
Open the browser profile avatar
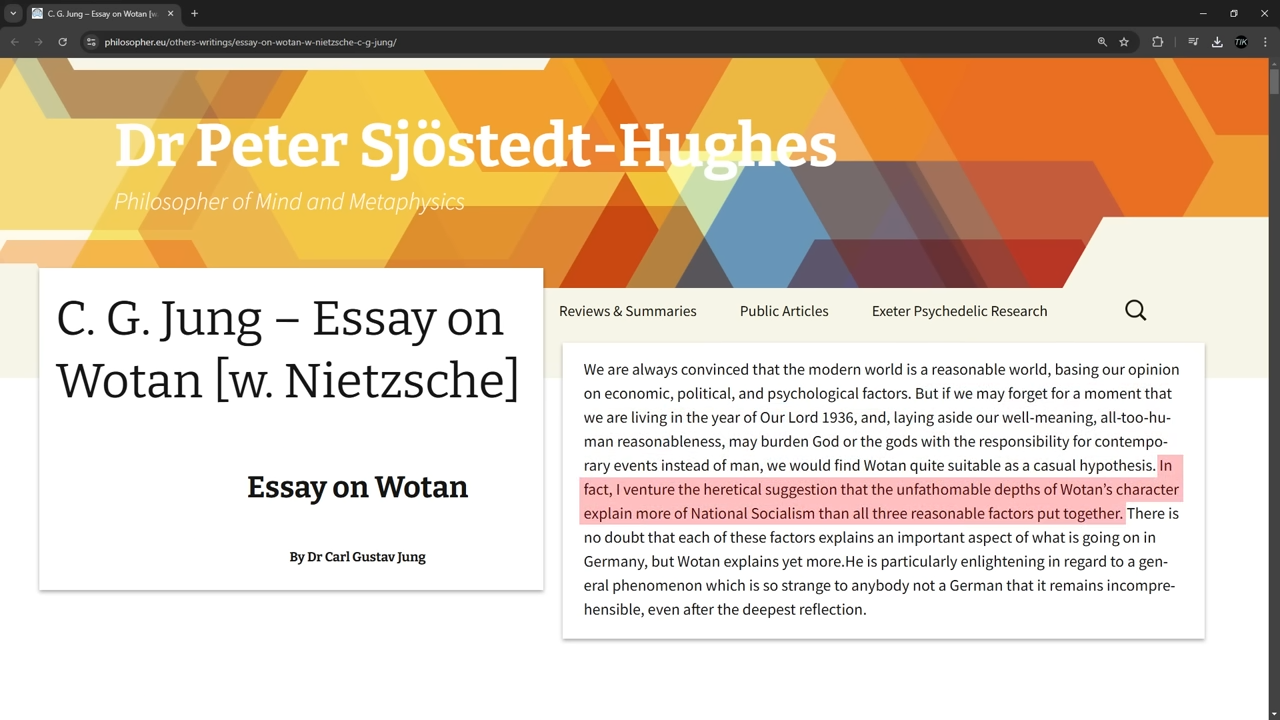(x=1241, y=42)
